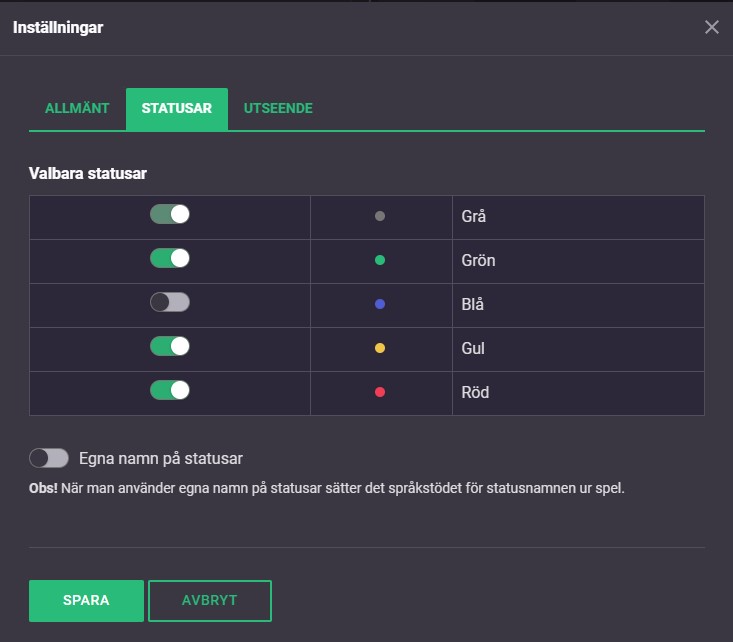
Task: Click the Blå status name label
Action: (474, 304)
